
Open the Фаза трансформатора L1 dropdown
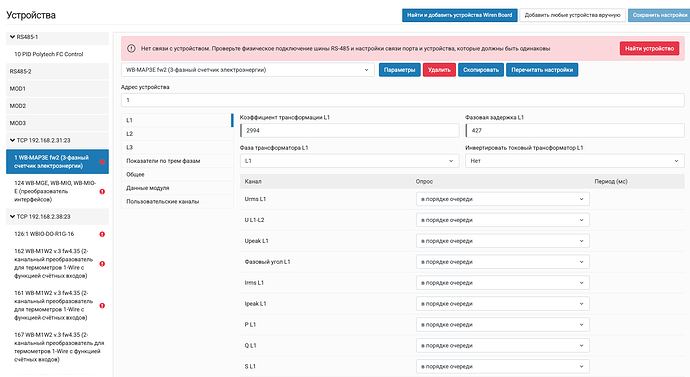[x=349, y=161]
